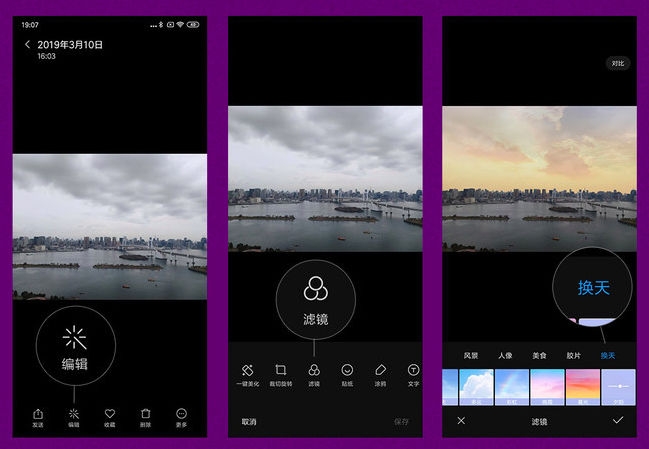The height and width of the screenshot is (449, 649).
Task: Tap the 对比 compare button
Action: [x=618, y=63]
